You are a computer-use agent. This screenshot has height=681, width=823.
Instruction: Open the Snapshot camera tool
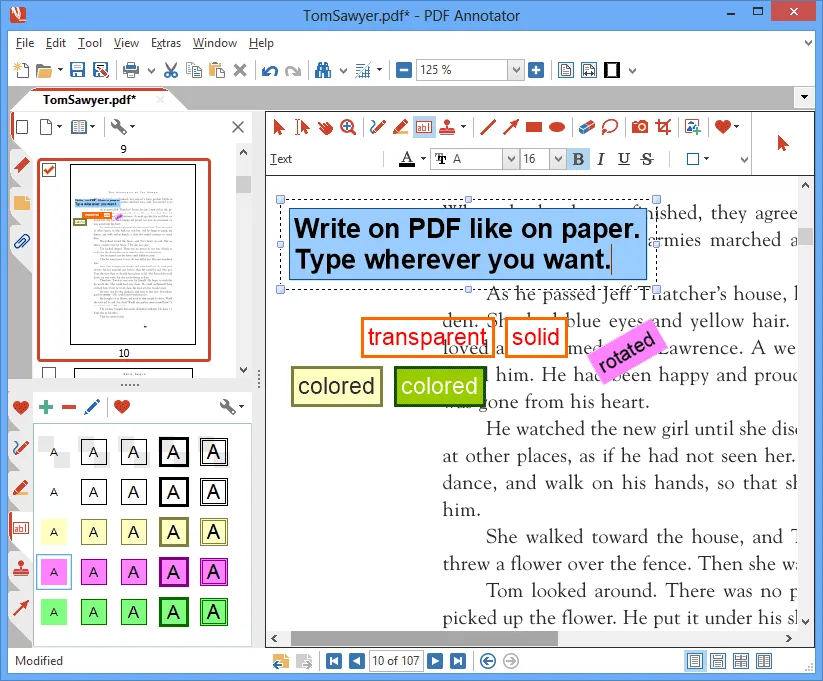tap(639, 127)
